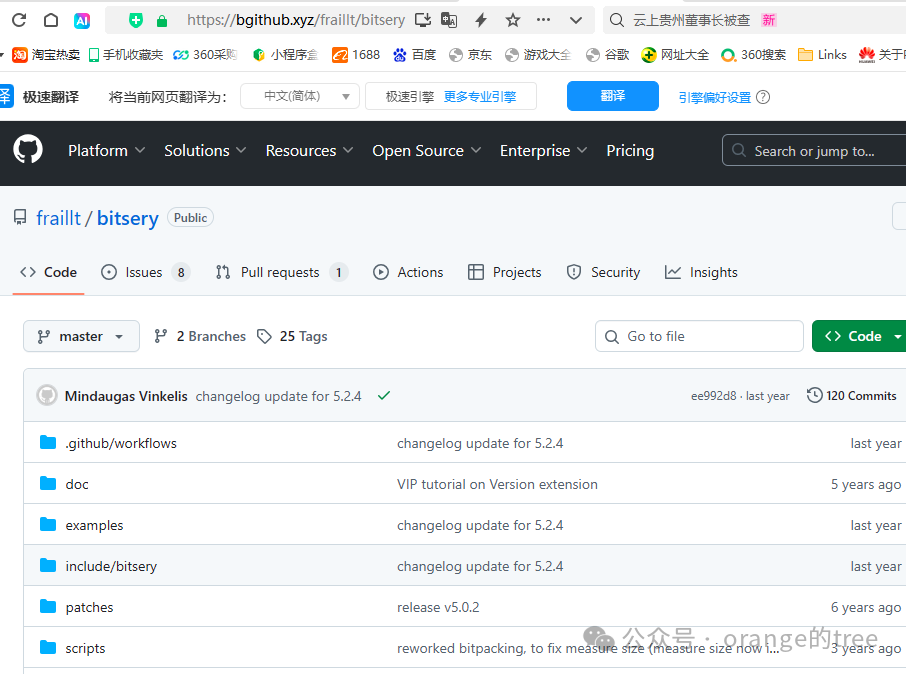The height and width of the screenshot is (674, 906).
Task: Click the browser search box magnifier icon
Action: pyautogui.click(x=617, y=20)
